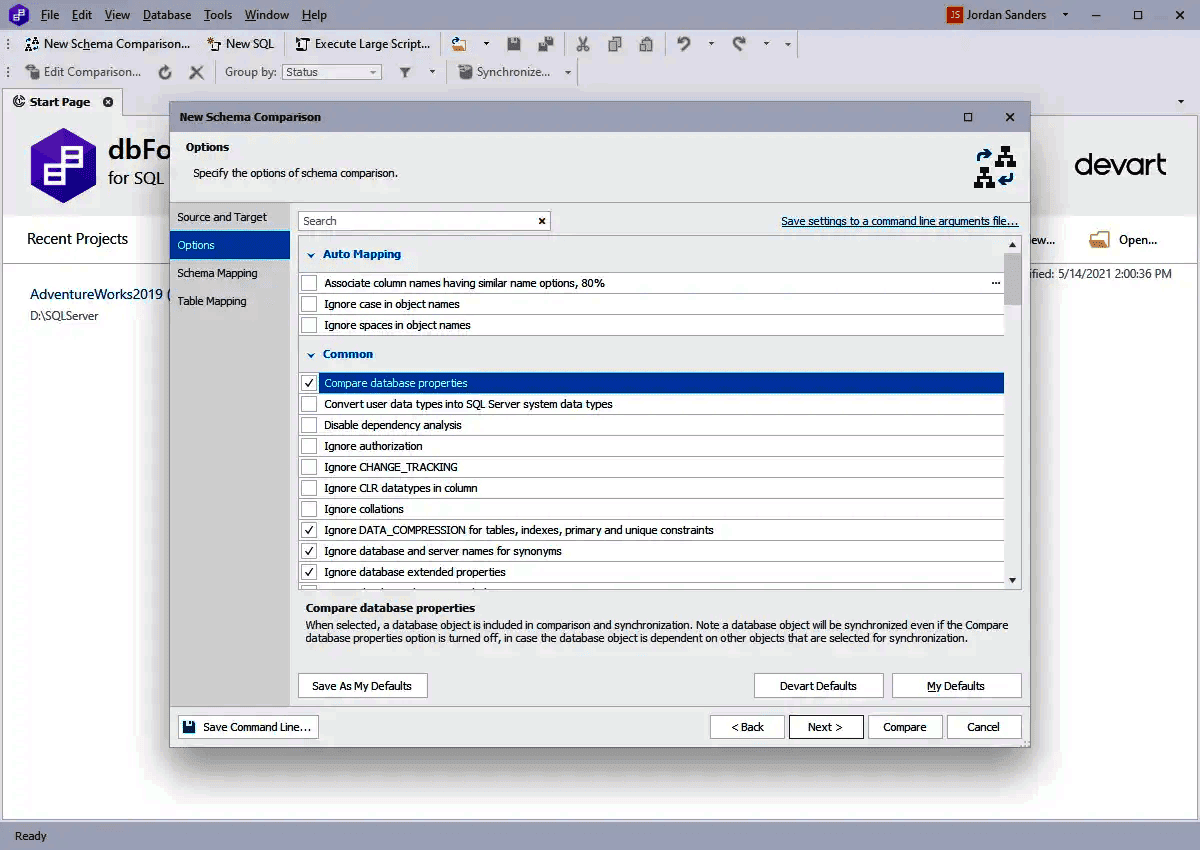1200x850 pixels.
Task: Collapse the Common options section
Action: 311,355
